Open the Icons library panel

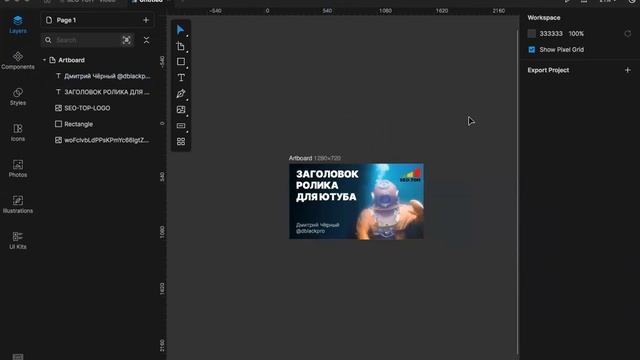click(18, 132)
